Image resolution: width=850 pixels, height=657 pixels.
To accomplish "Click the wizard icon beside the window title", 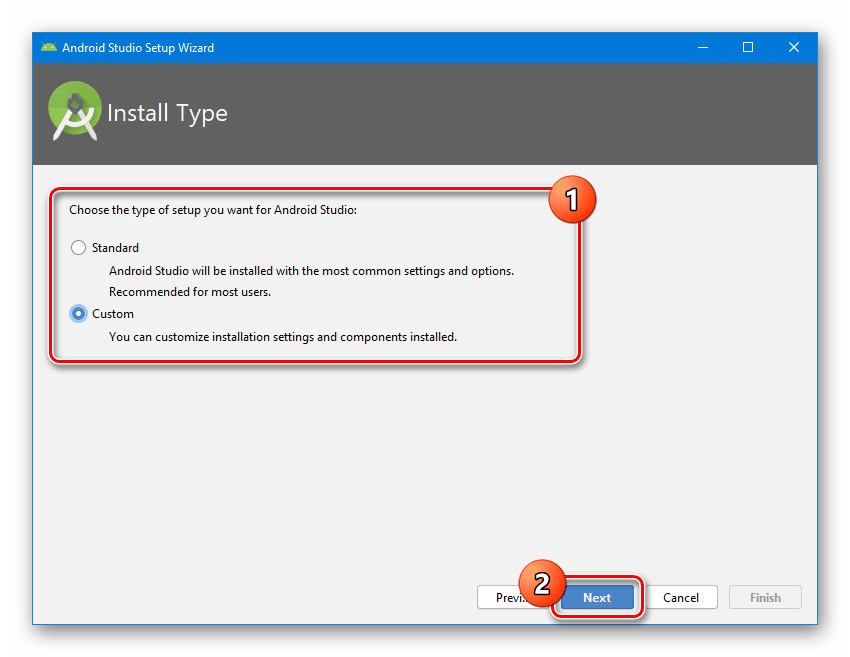I will tap(48, 47).
